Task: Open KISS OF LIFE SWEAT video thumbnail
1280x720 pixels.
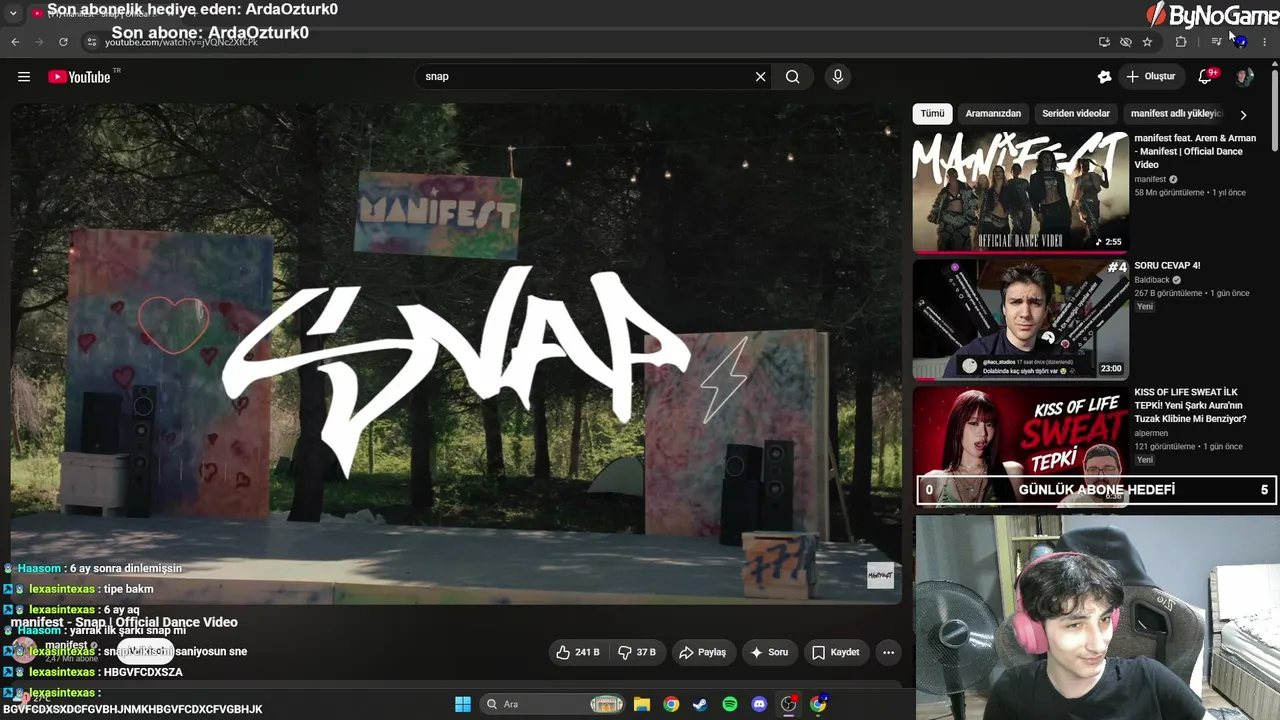Action: (1020, 445)
